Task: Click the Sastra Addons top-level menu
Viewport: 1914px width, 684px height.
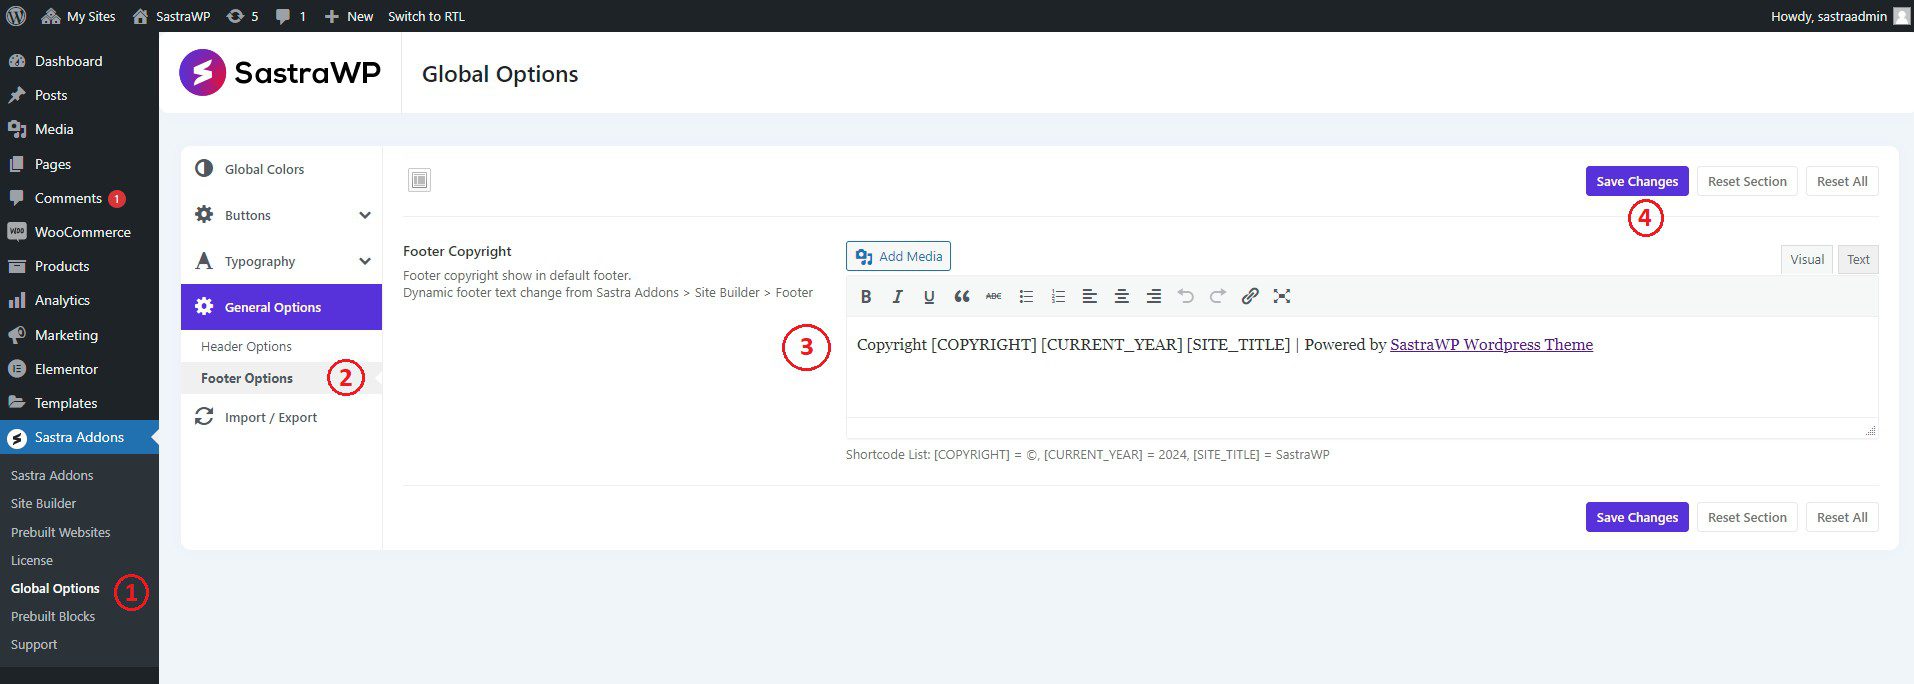Action: 79,437
